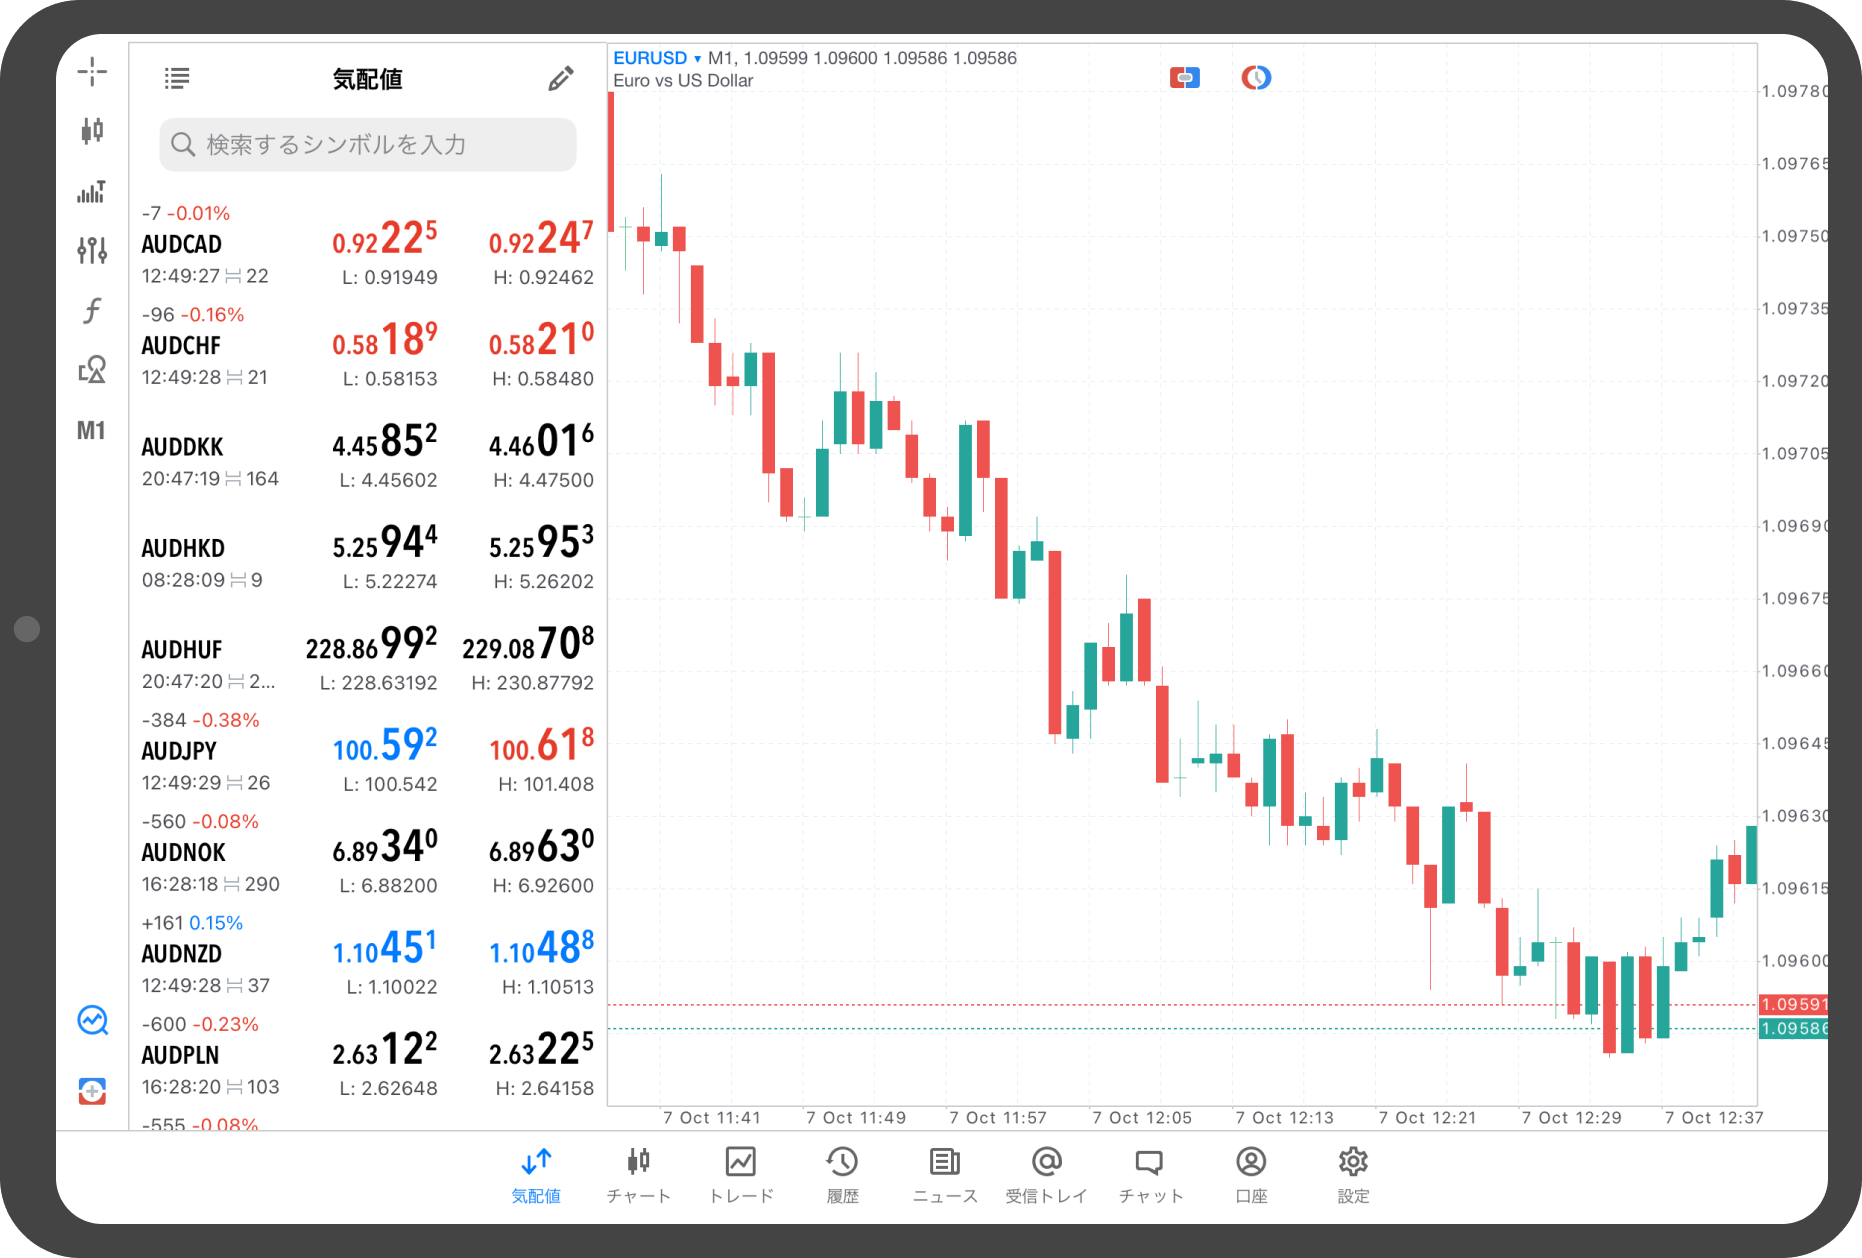Select the AUDCHF quote row
This screenshot has height=1258, width=1862.
click(368, 347)
